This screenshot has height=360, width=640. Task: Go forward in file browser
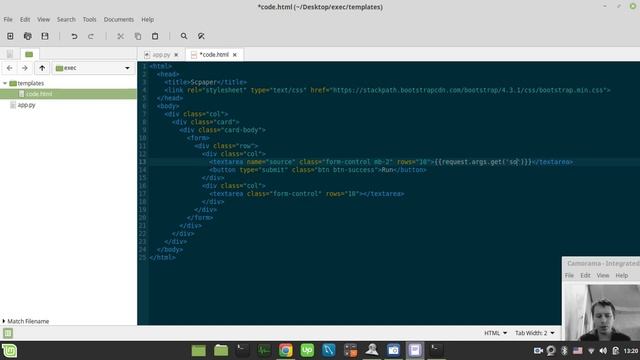25,68
